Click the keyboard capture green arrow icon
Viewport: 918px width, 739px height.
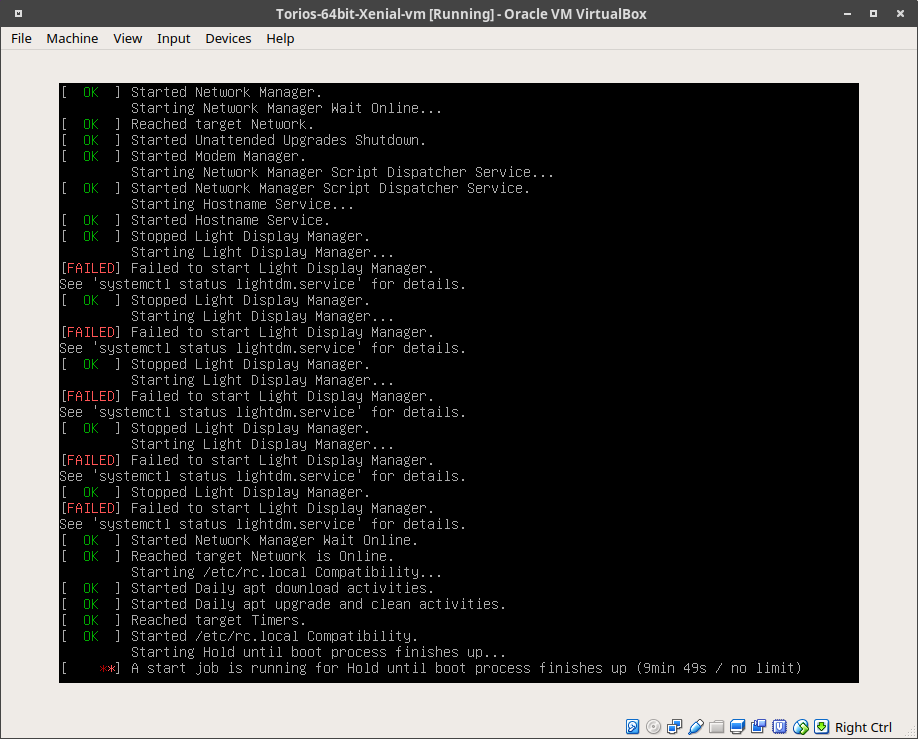(x=821, y=727)
